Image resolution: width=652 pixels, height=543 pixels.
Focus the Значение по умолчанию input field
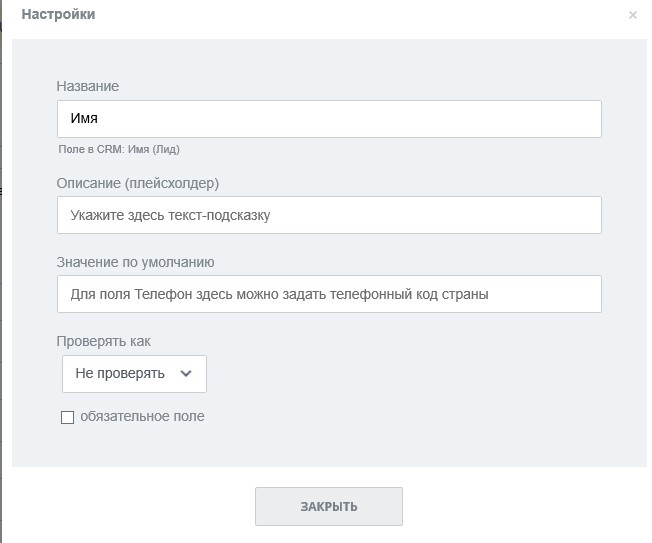coord(329,294)
